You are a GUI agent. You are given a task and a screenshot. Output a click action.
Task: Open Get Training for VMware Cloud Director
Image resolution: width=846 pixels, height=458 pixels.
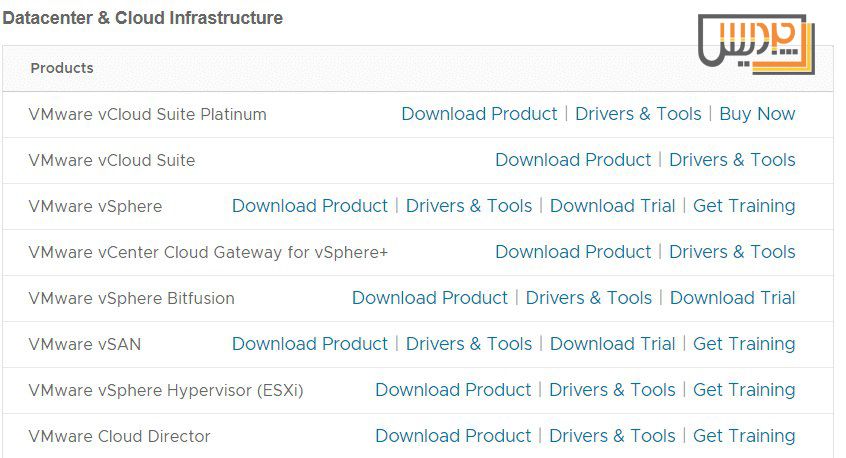click(x=744, y=436)
